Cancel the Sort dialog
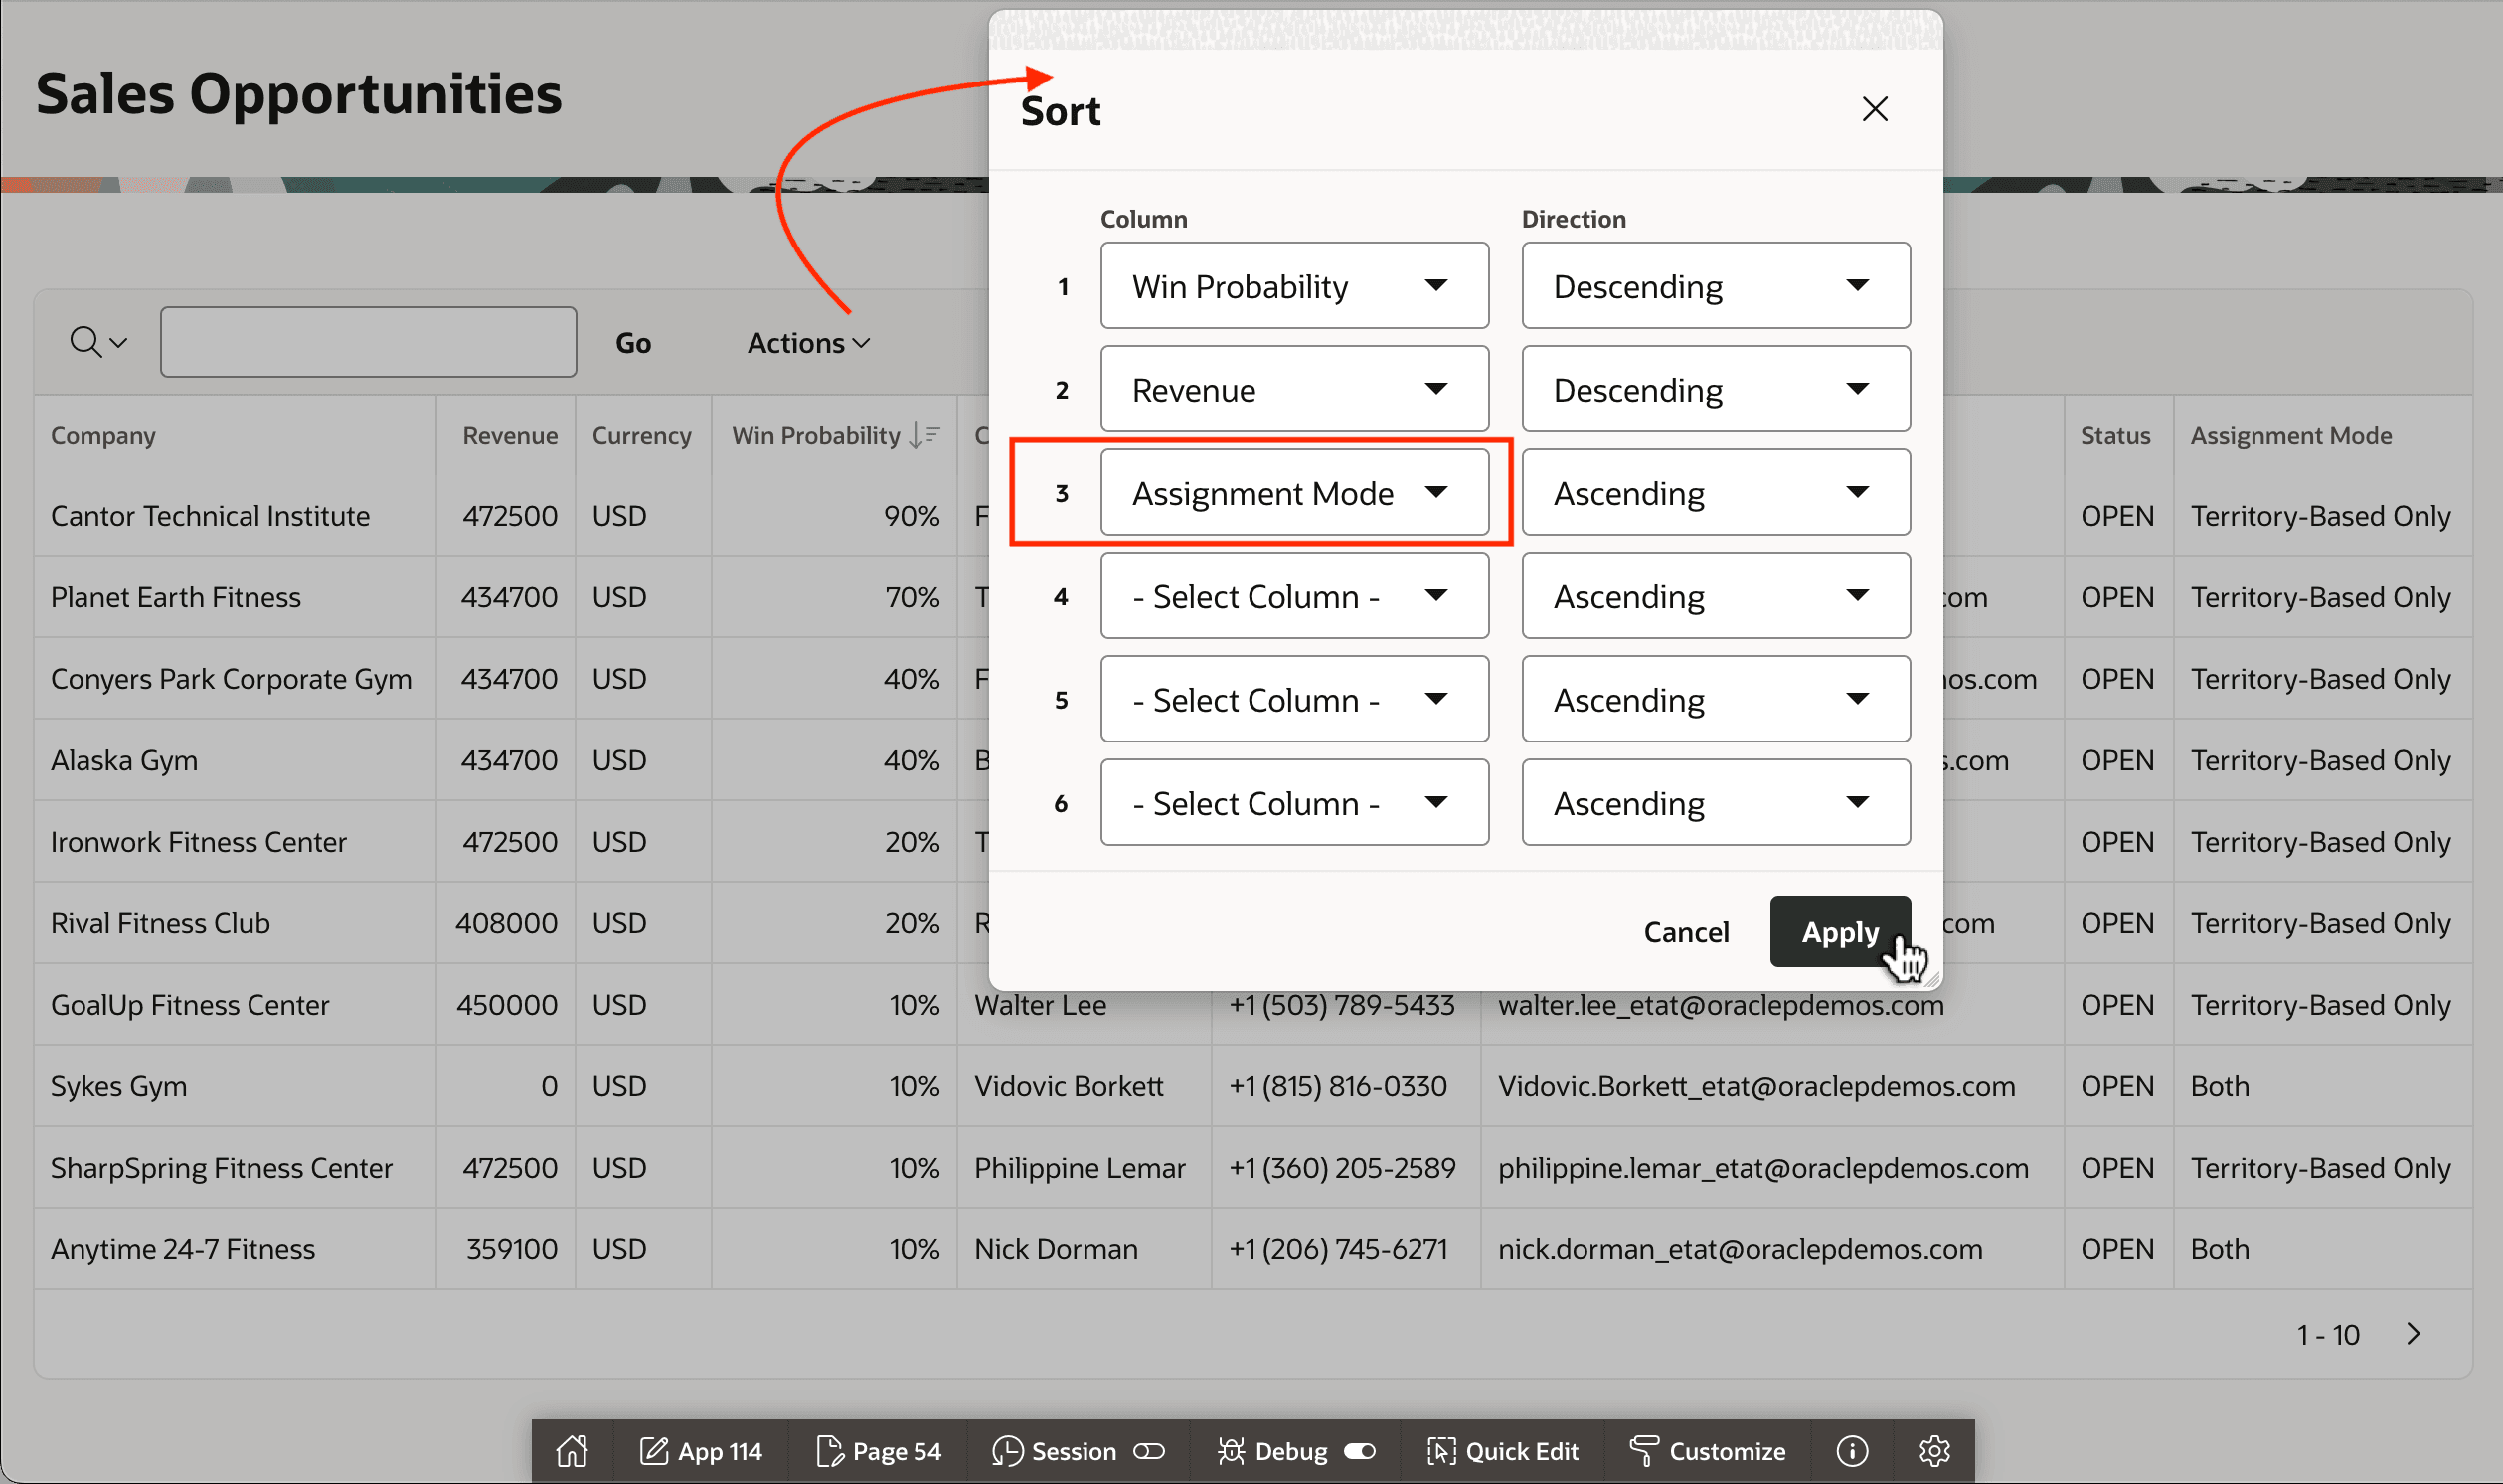Image resolution: width=2503 pixels, height=1484 pixels. click(1686, 931)
